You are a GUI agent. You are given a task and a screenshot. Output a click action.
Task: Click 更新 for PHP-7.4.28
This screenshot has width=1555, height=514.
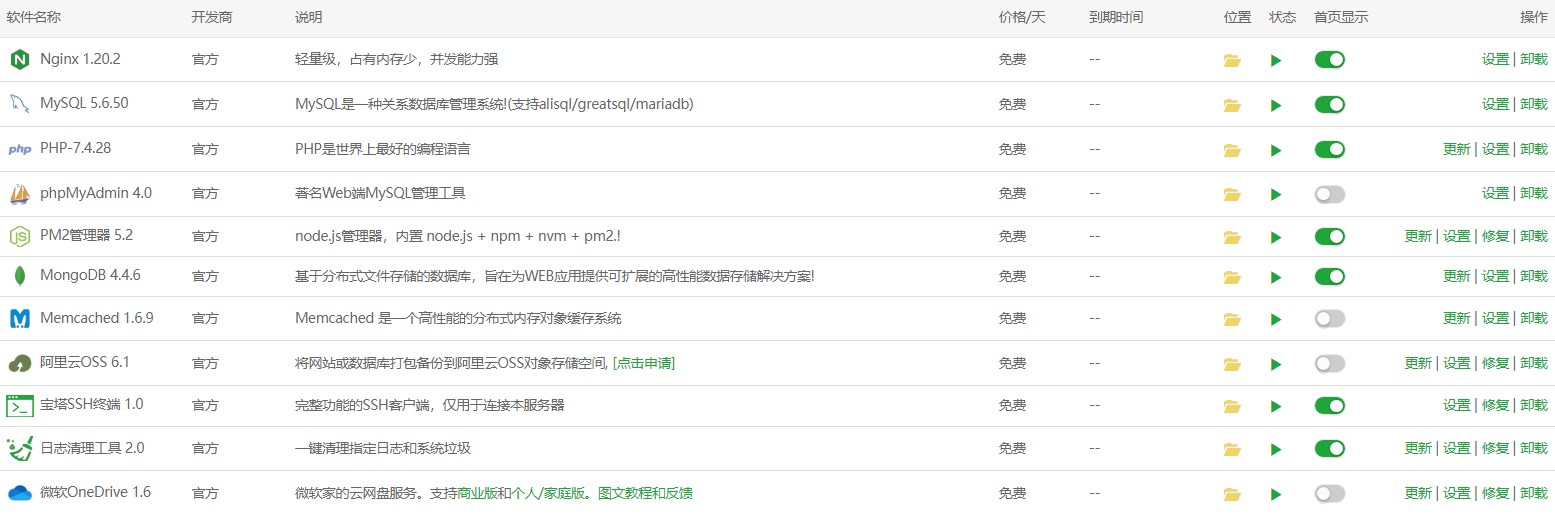tap(1457, 149)
